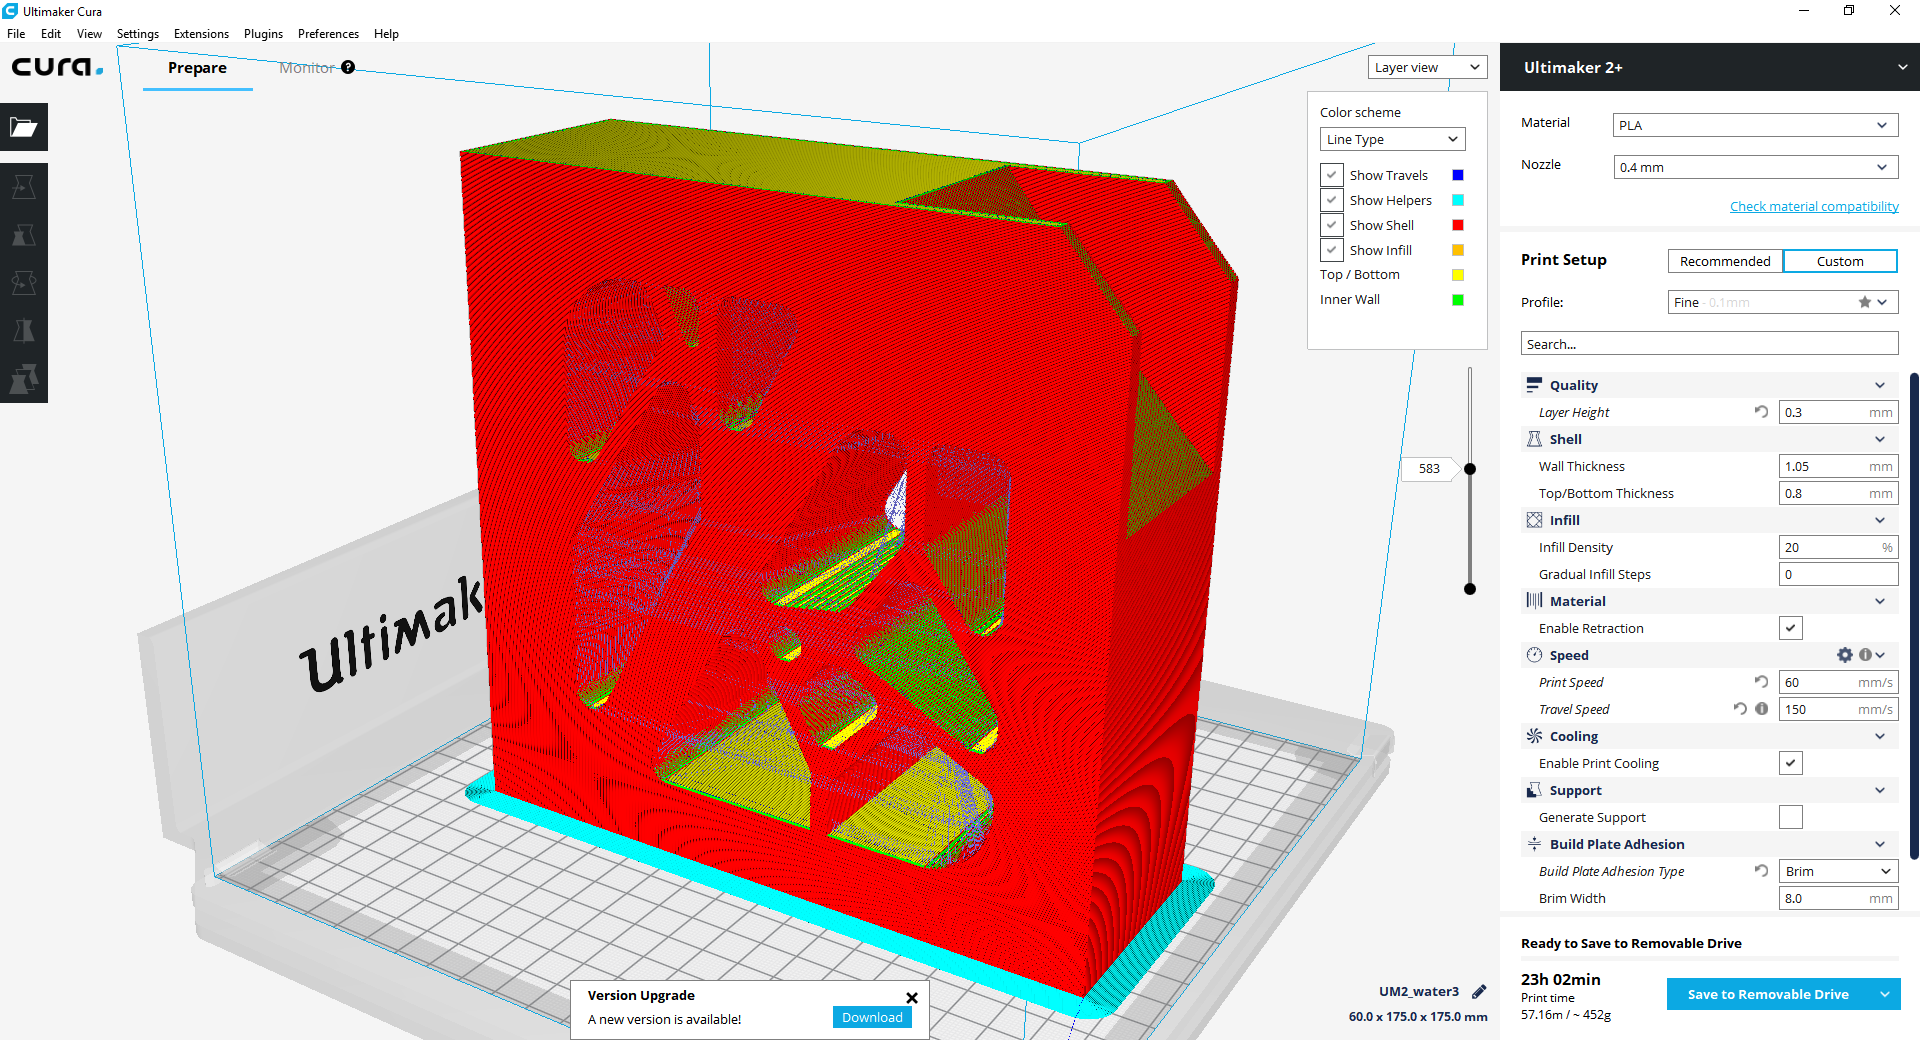The width and height of the screenshot is (1920, 1040).
Task: Click the Monitor tab help question-mark icon
Action: pyautogui.click(x=348, y=67)
